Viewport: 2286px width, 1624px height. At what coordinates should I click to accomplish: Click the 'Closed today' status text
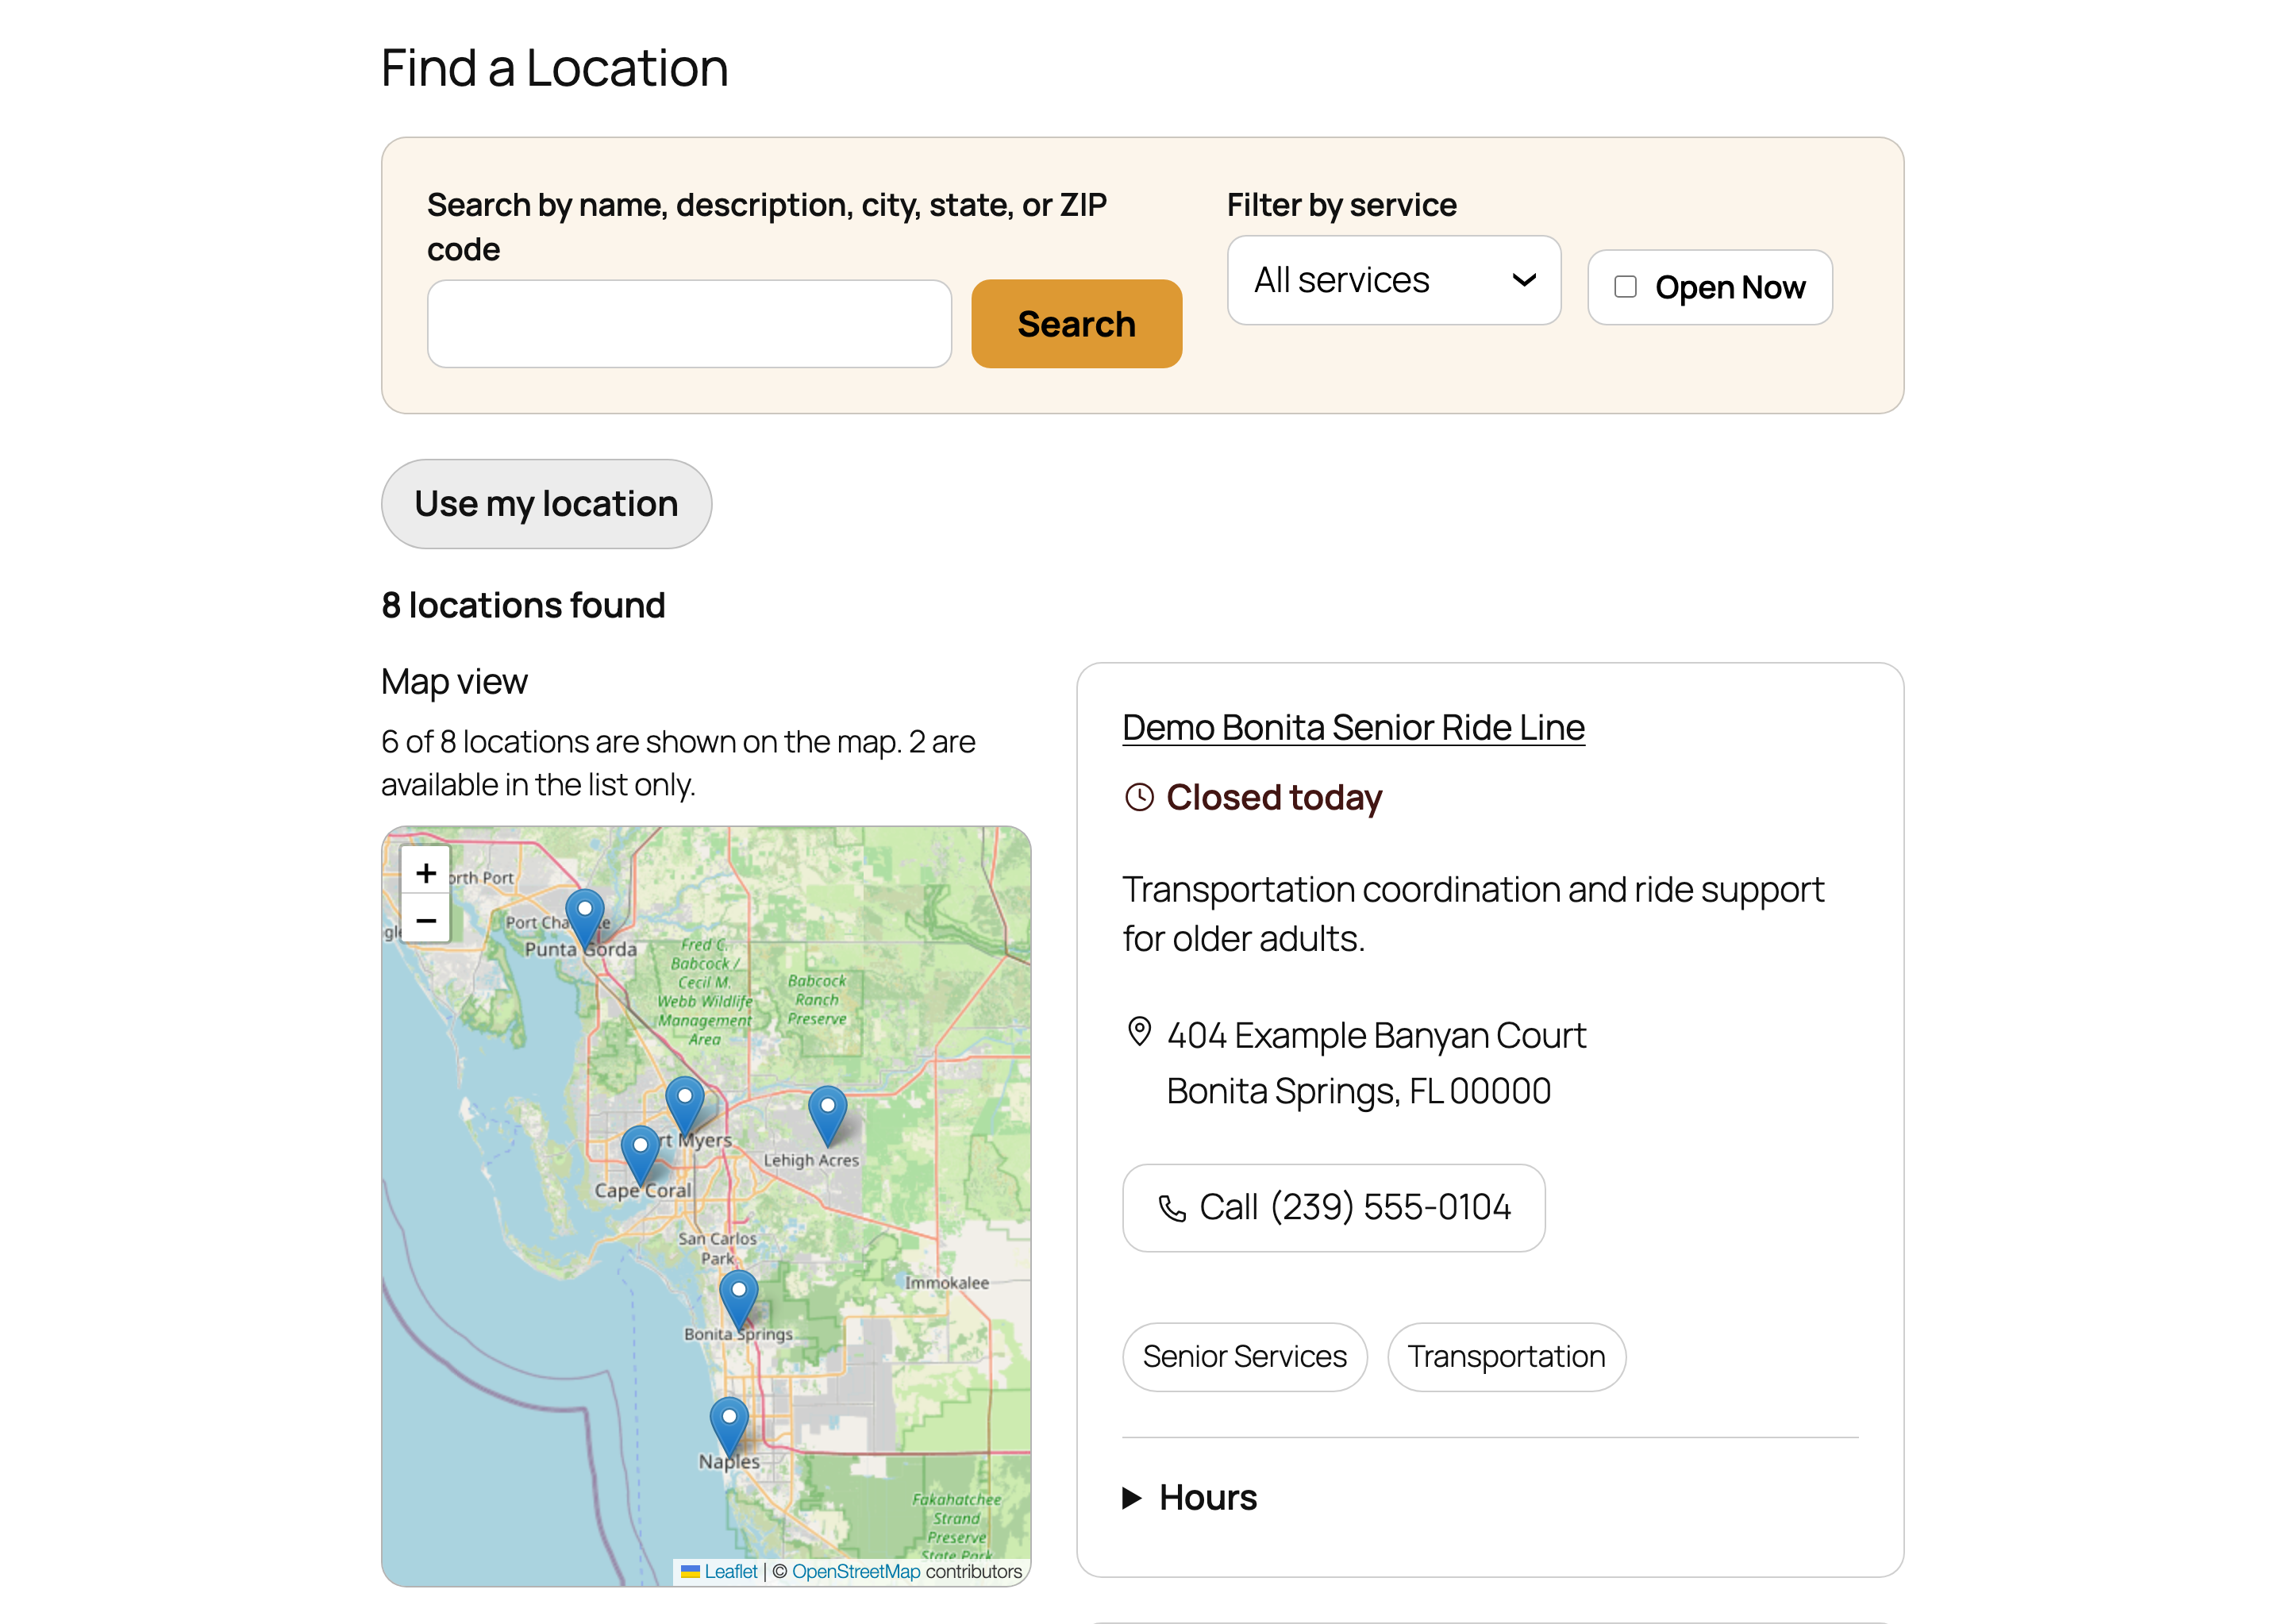[x=1274, y=797]
